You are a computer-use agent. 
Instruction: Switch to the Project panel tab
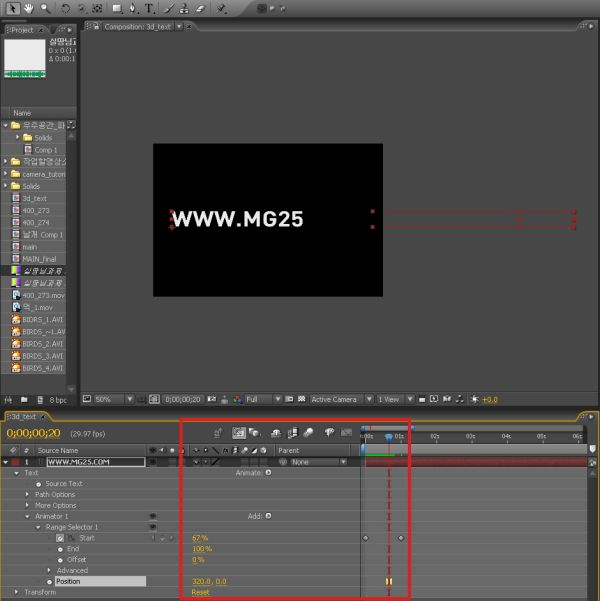point(23,30)
